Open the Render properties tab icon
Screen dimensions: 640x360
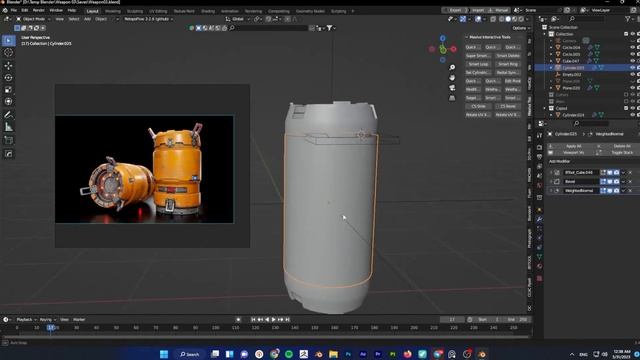click(x=539, y=147)
